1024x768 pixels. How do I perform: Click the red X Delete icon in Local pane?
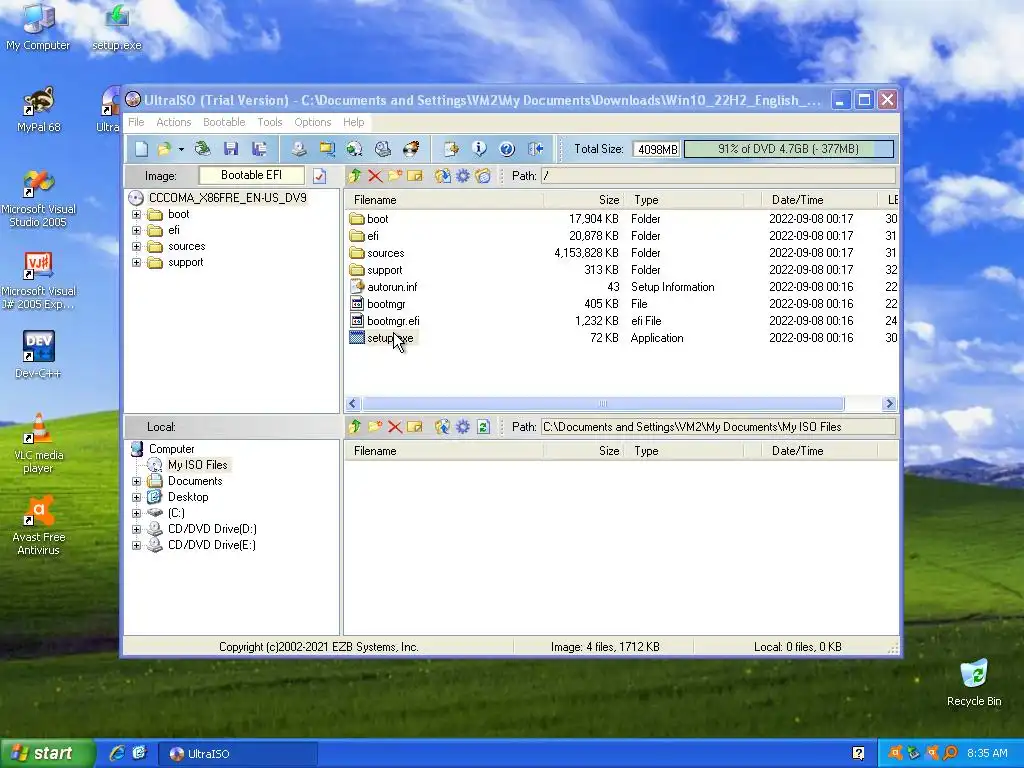[394, 427]
